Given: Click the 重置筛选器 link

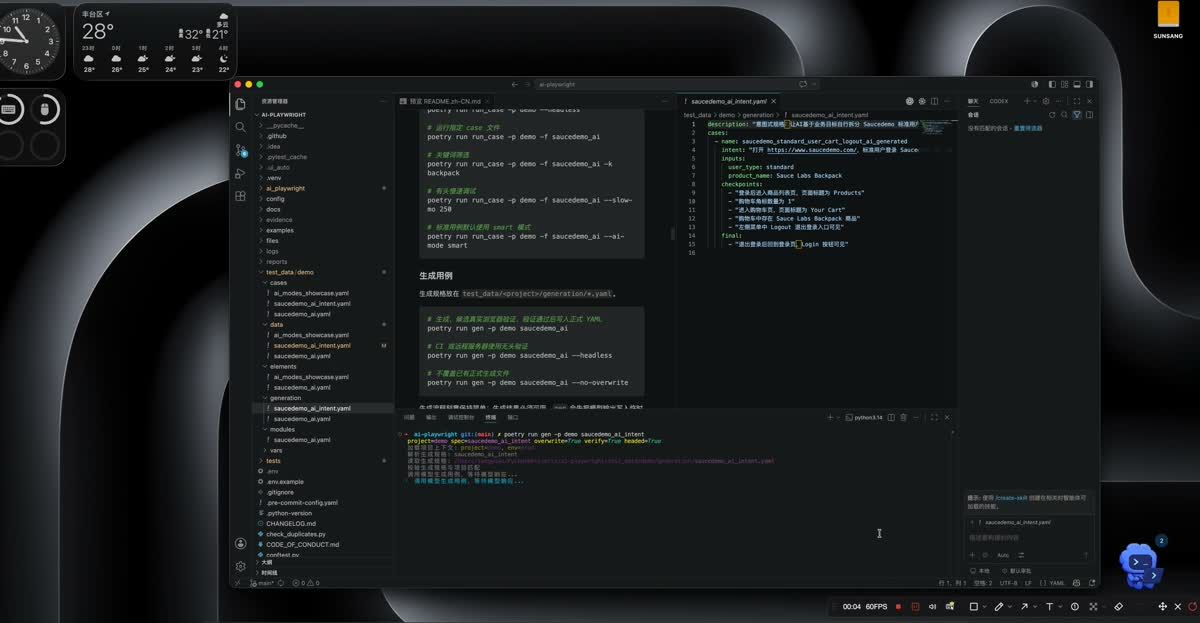Looking at the screenshot, I should coord(1028,128).
